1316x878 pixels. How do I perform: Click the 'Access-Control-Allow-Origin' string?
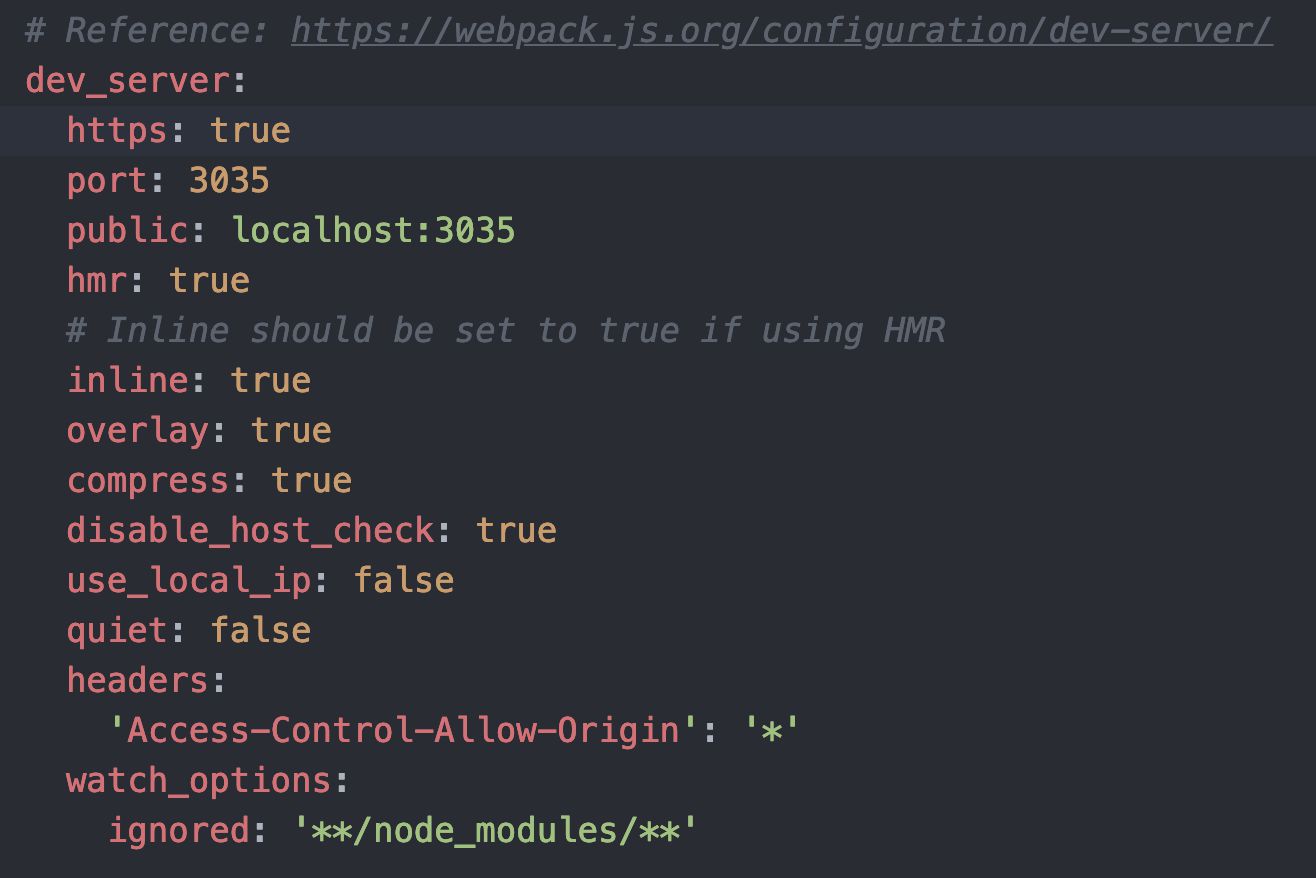point(403,731)
